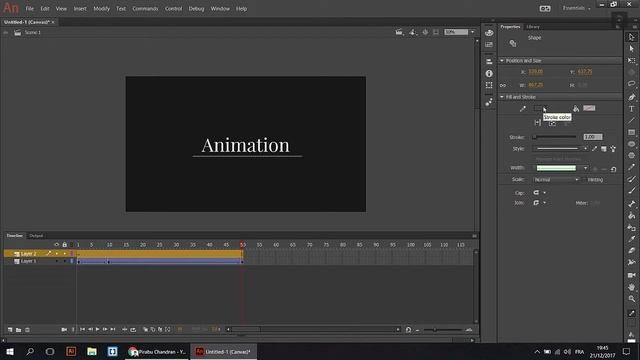This screenshot has height=360, width=640.
Task: Lock Layer 2 using lock dot
Action: 64,253
